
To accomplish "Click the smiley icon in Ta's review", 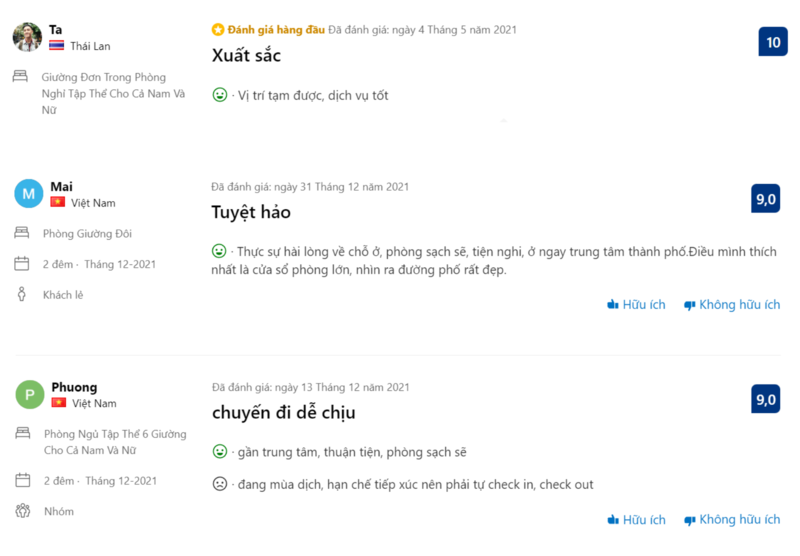I will (220, 95).
